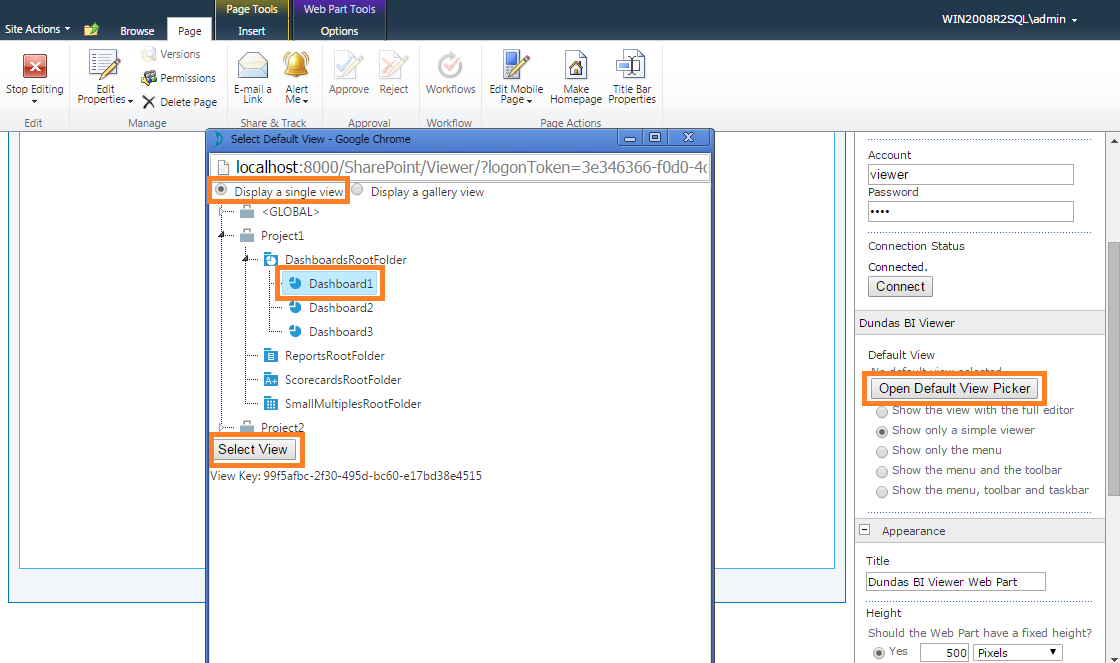
Task: Open the Options tab under Web Part Tools
Action: click(x=339, y=31)
